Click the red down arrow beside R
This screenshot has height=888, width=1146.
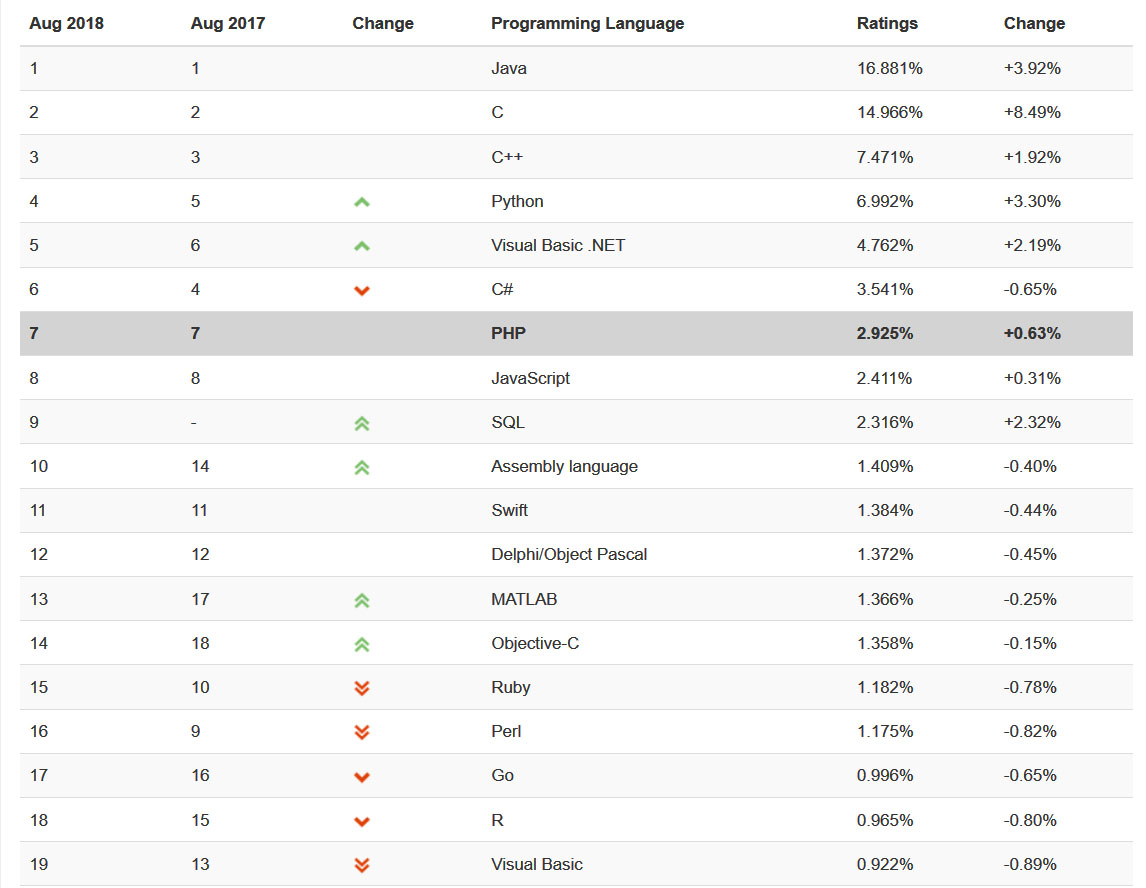coord(362,821)
